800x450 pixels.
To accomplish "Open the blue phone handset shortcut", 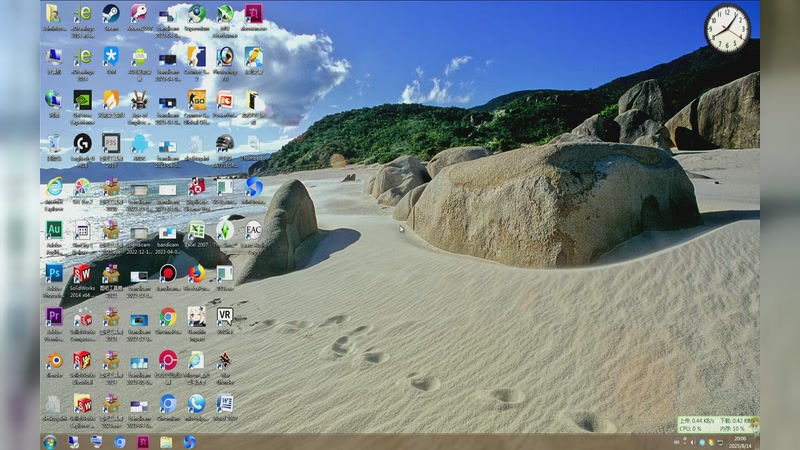I will click(x=196, y=404).
